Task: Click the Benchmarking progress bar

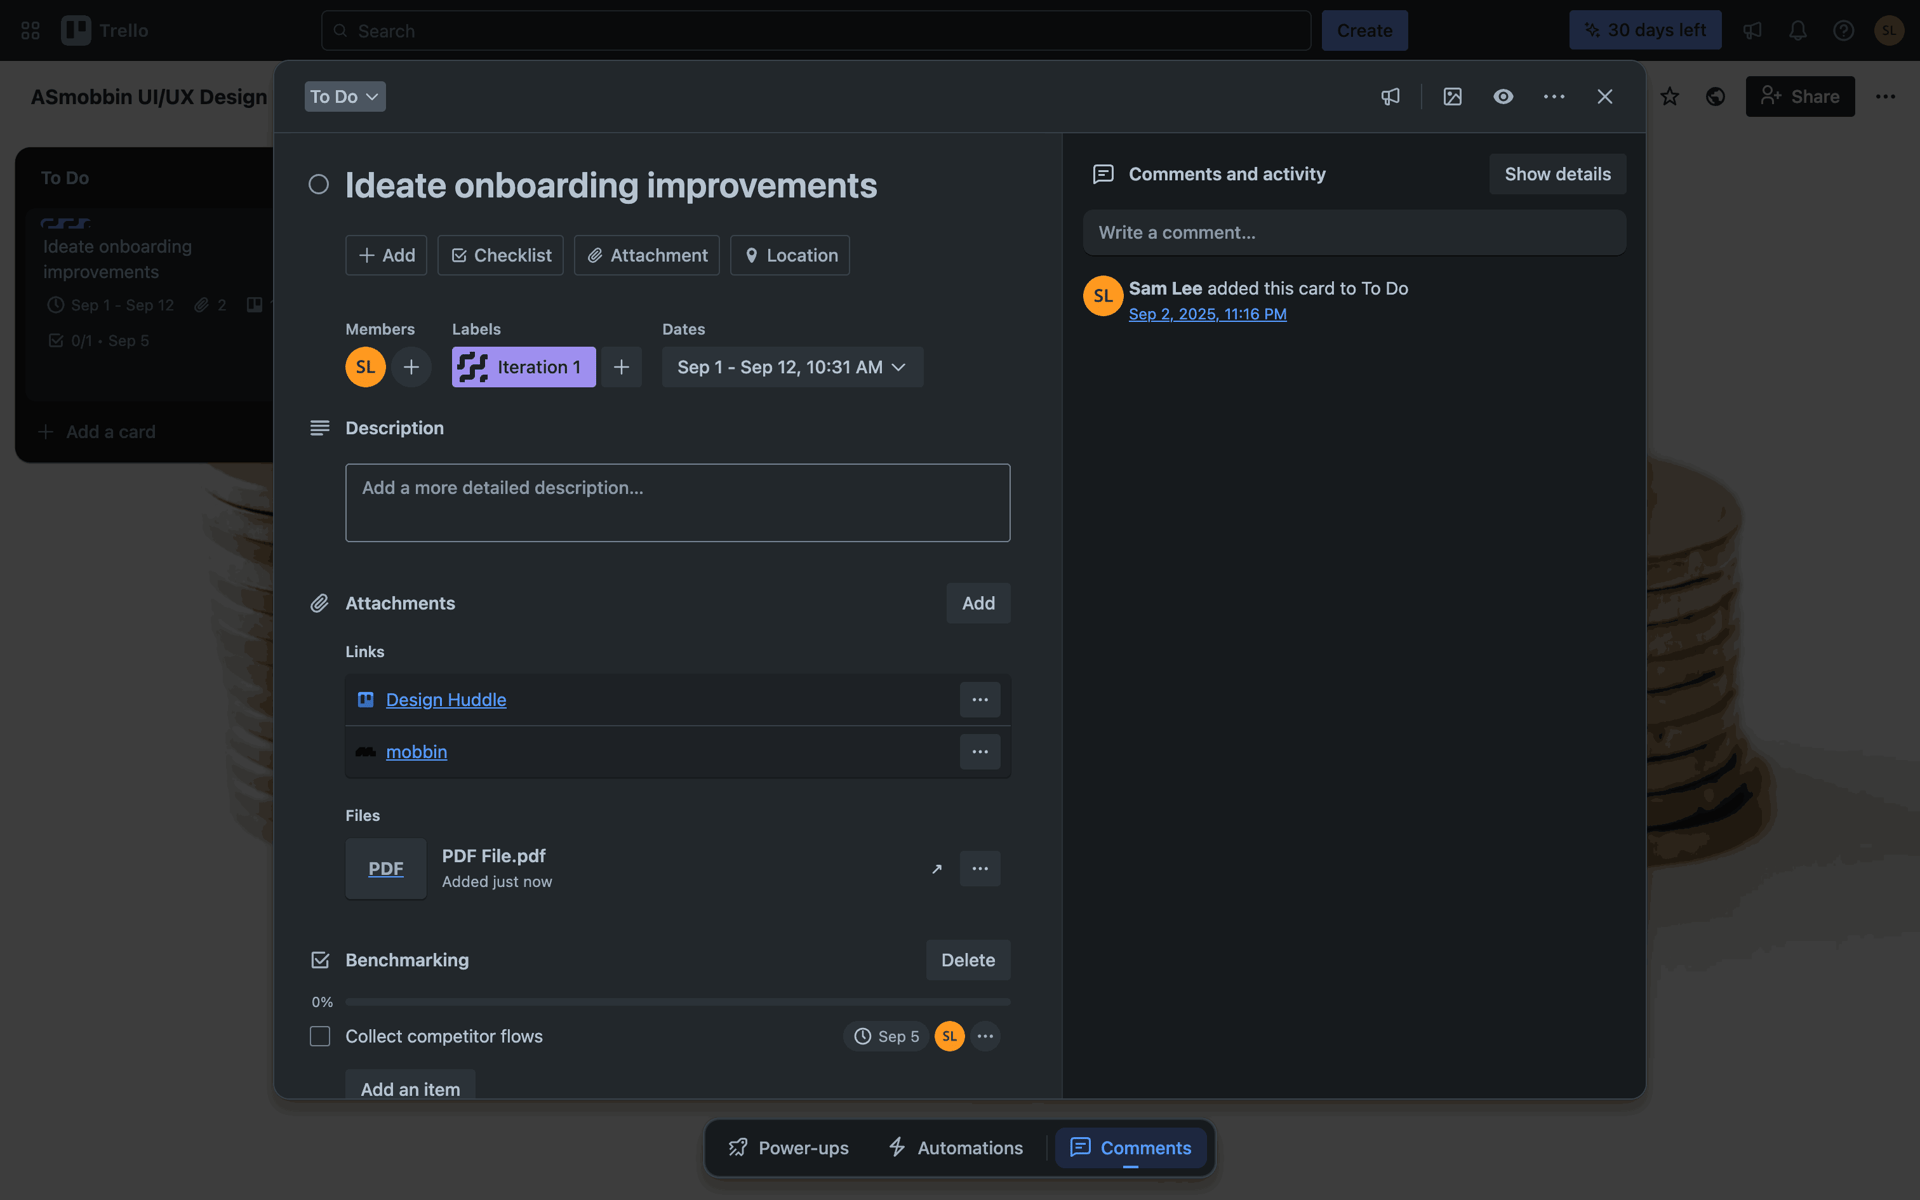Action: pyautogui.click(x=678, y=1002)
